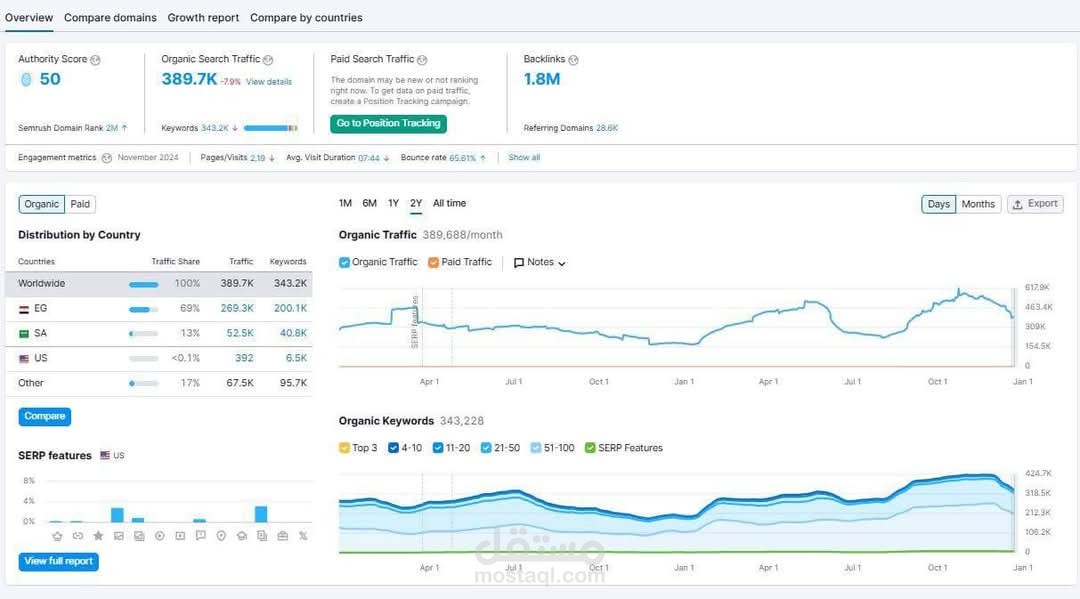Toggle the Top 3 keywords checkbox

tap(345, 448)
